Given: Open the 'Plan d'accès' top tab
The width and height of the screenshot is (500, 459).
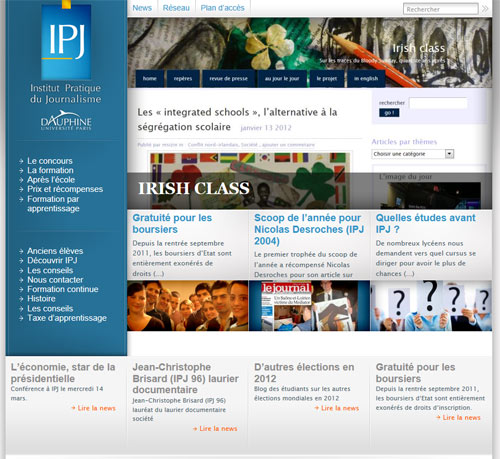Looking at the screenshot, I should [x=222, y=8].
